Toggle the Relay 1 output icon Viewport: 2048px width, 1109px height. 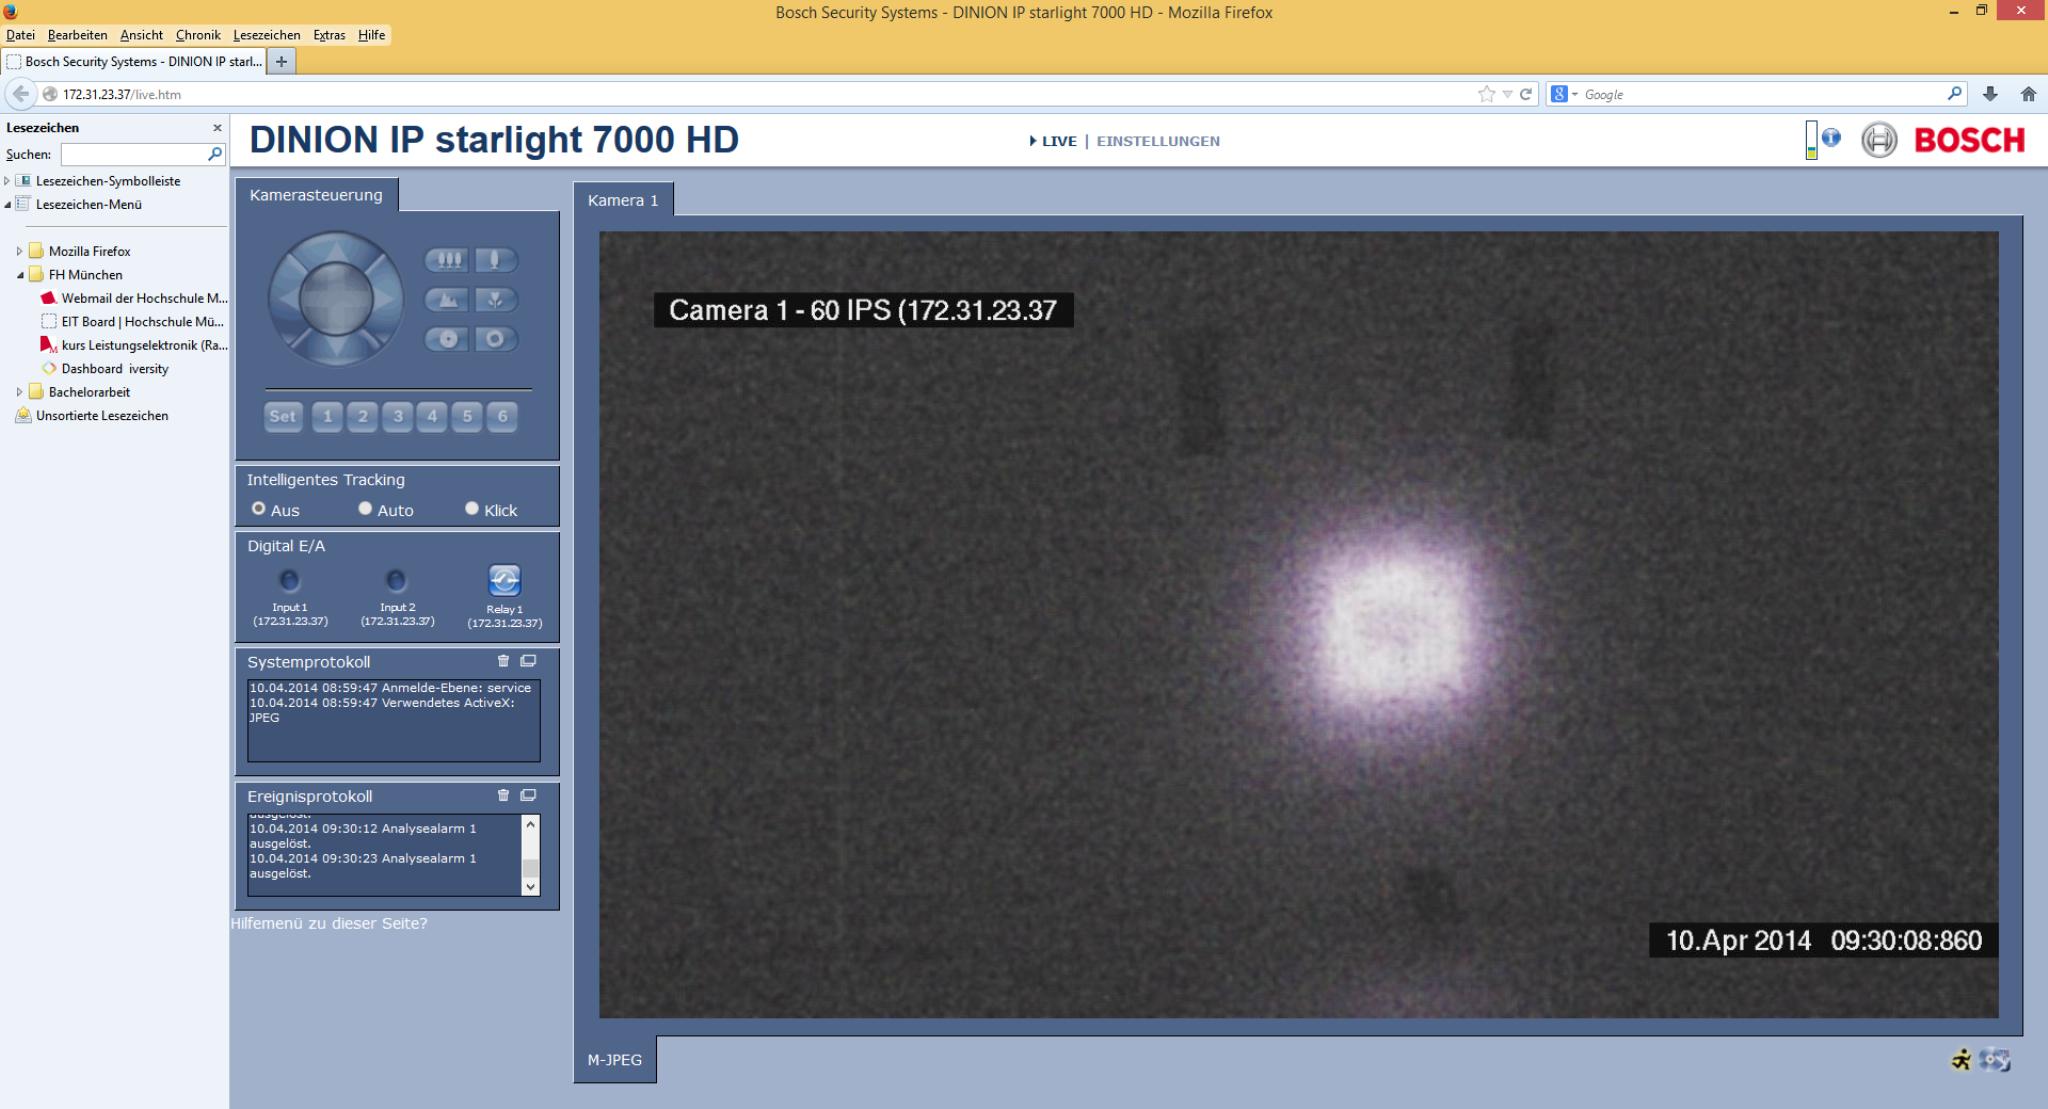click(x=504, y=581)
